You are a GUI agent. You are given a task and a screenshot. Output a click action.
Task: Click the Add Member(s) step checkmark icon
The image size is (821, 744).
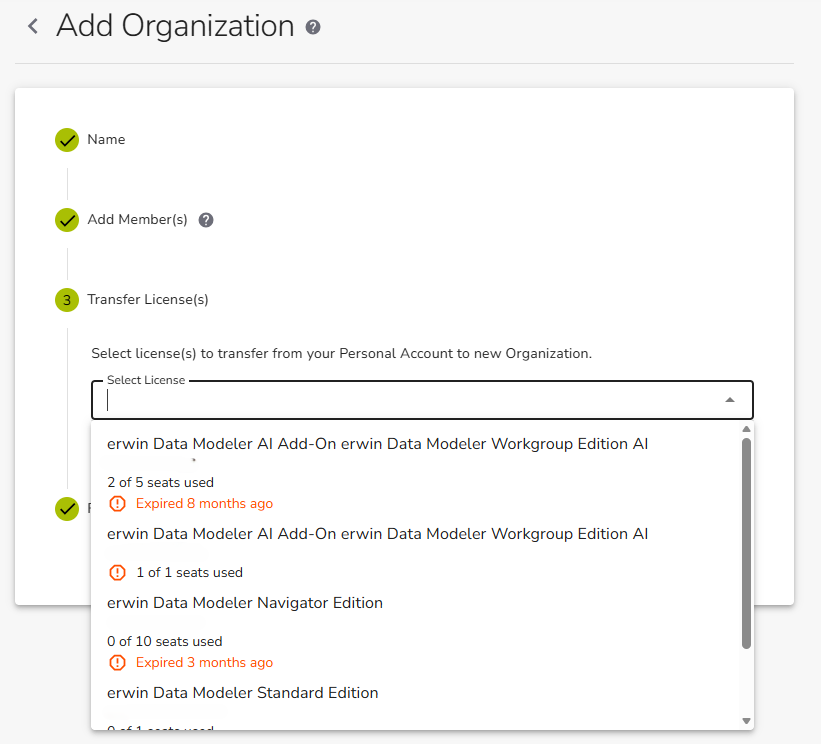(67, 220)
